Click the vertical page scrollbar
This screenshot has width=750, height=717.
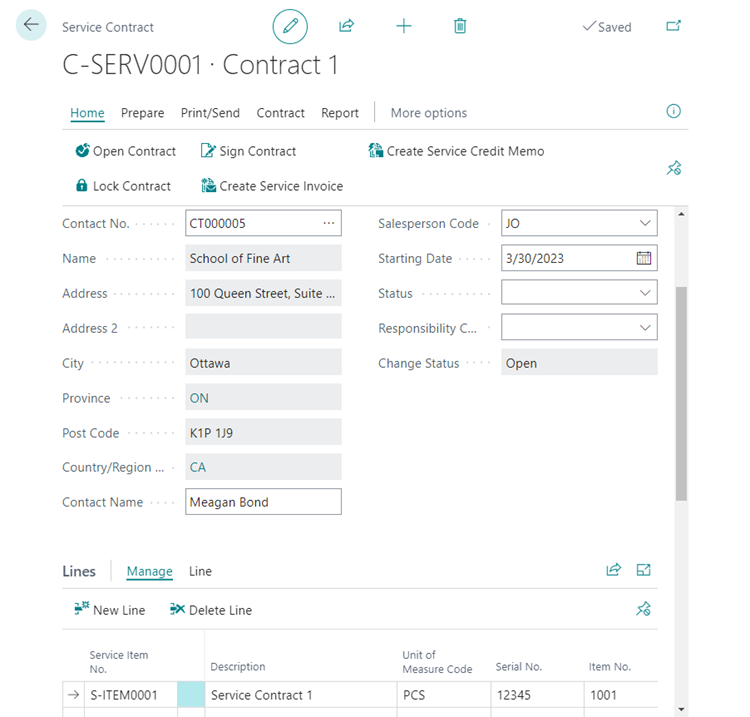click(x=681, y=392)
